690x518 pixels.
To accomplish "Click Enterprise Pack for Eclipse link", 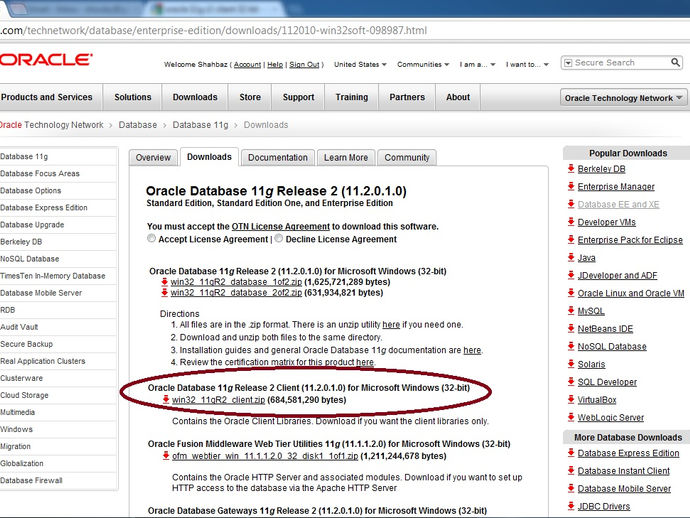I will click(630, 240).
